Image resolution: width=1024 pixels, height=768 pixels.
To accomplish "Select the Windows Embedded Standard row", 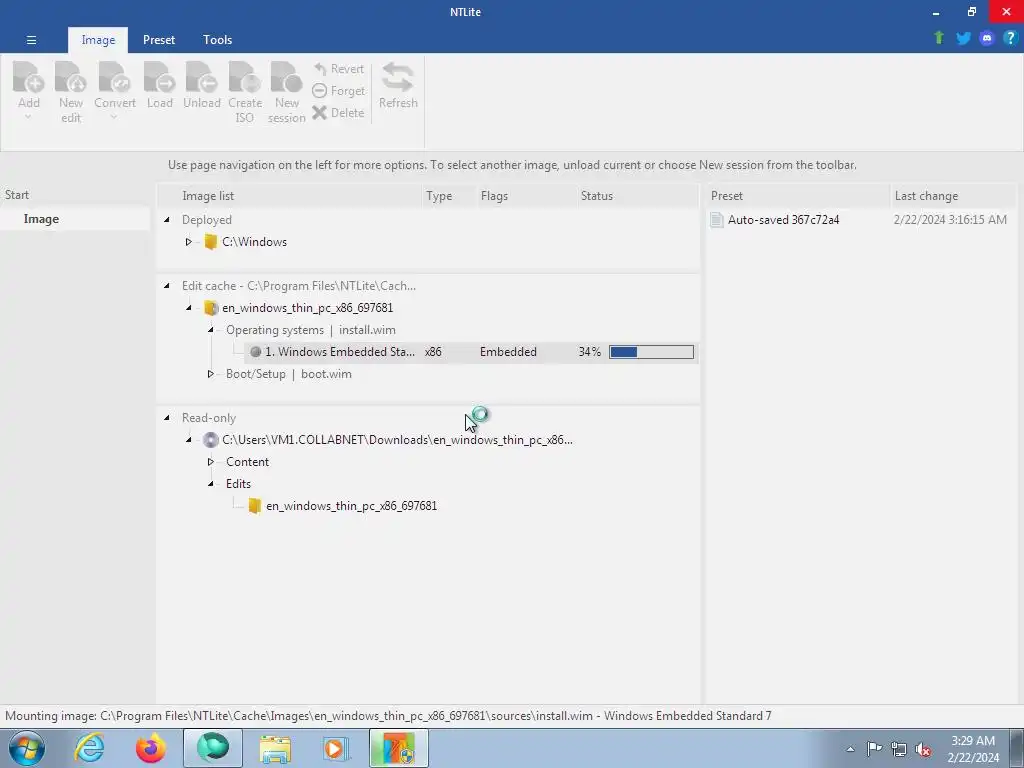I will (x=471, y=352).
